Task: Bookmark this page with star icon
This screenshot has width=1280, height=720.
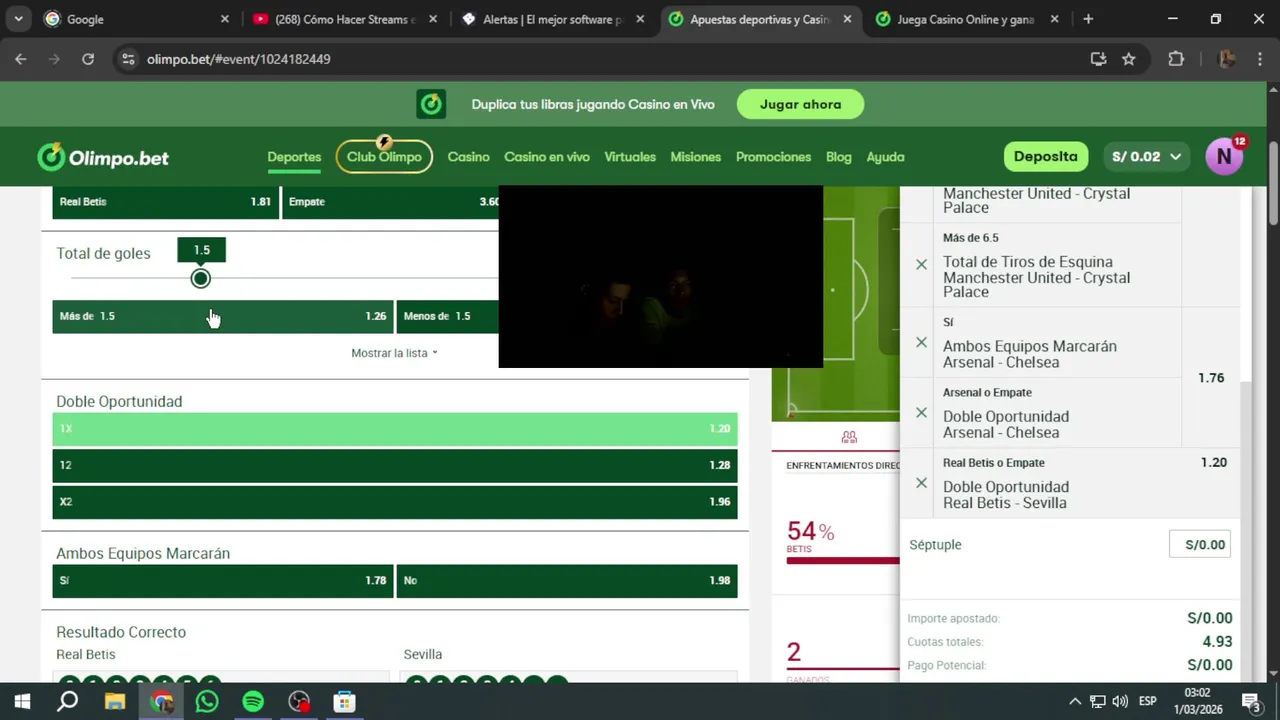Action: pyautogui.click(x=1129, y=59)
